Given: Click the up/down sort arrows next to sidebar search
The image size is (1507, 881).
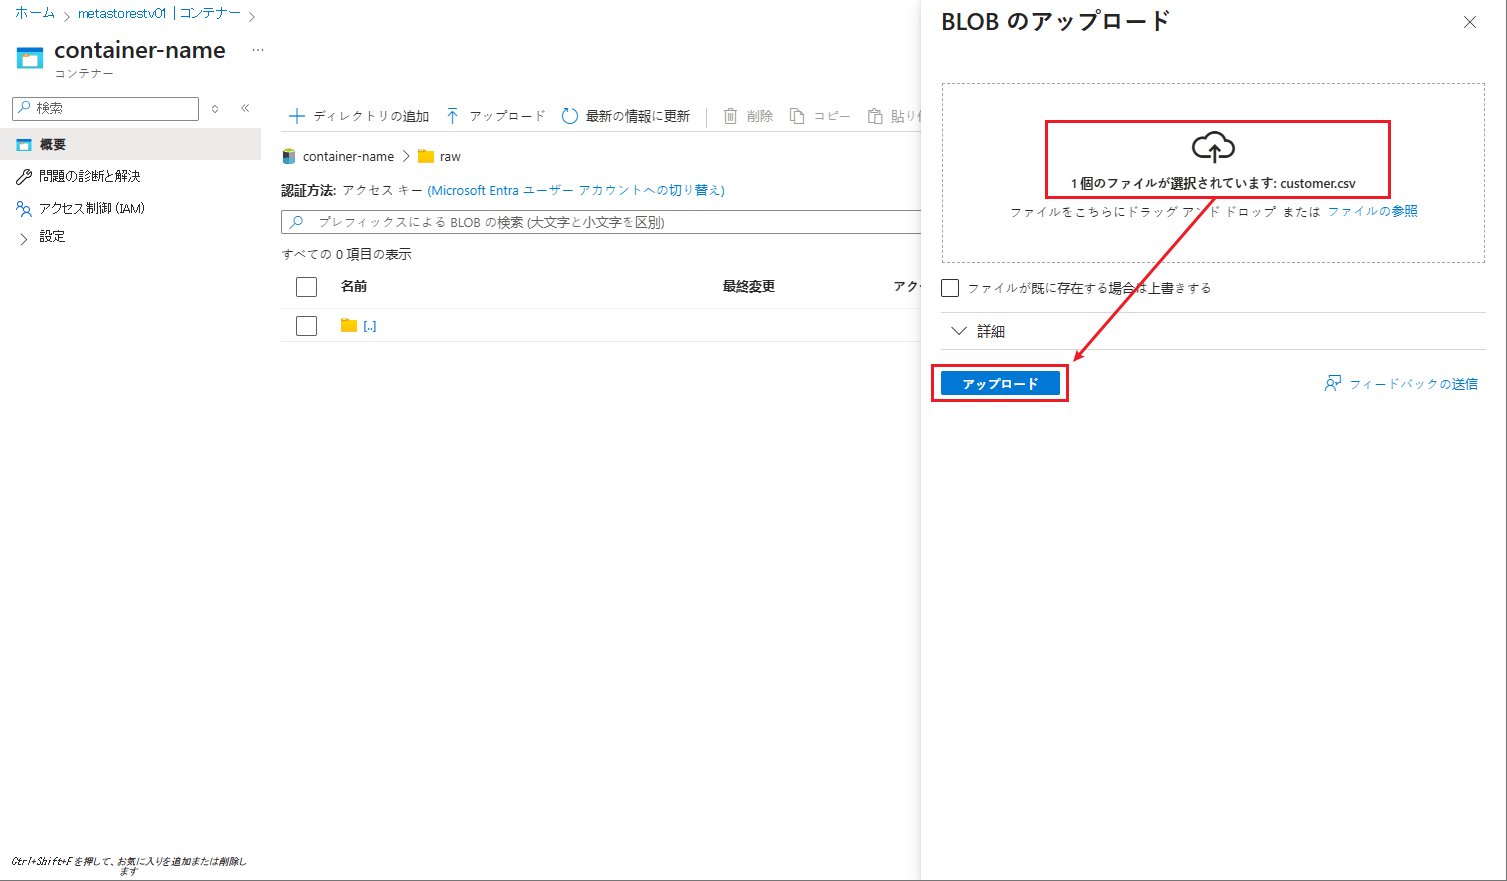Looking at the screenshot, I should [x=215, y=108].
